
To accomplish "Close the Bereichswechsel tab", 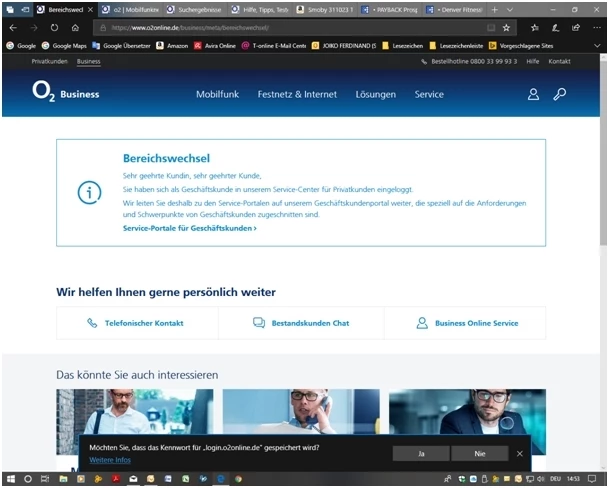I will coord(90,10).
